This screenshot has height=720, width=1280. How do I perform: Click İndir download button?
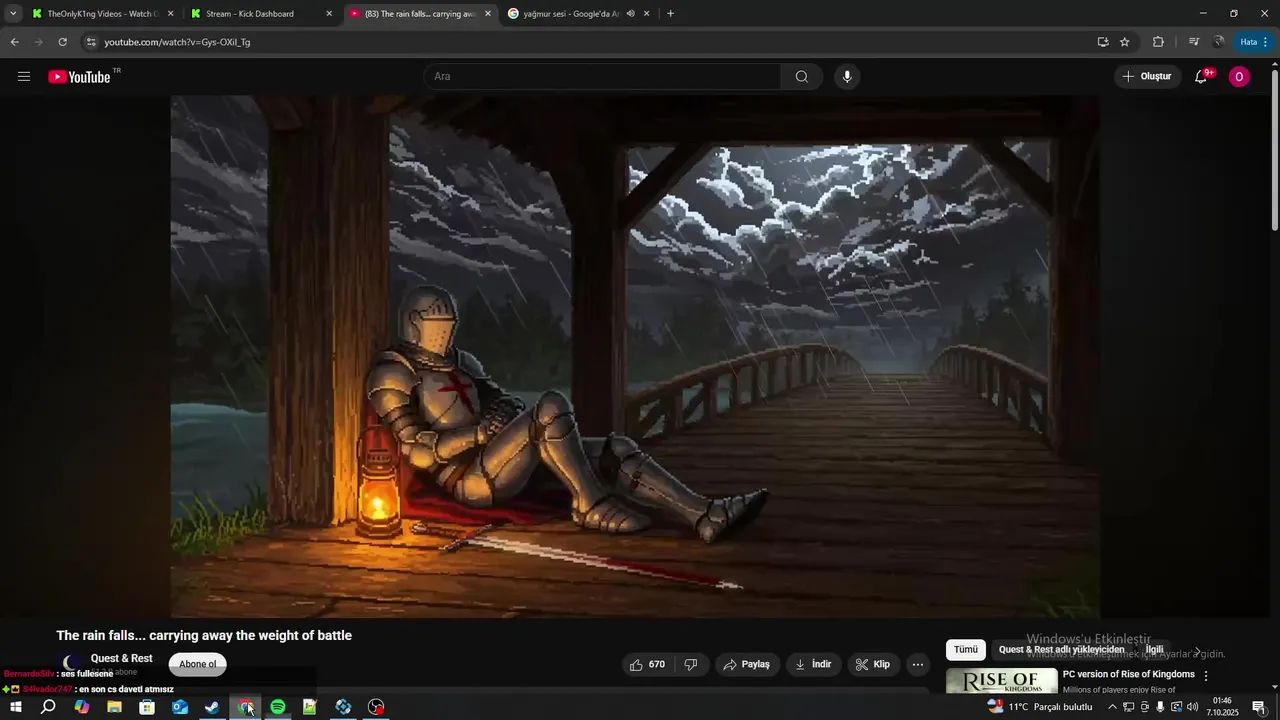pyautogui.click(x=814, y=664)
